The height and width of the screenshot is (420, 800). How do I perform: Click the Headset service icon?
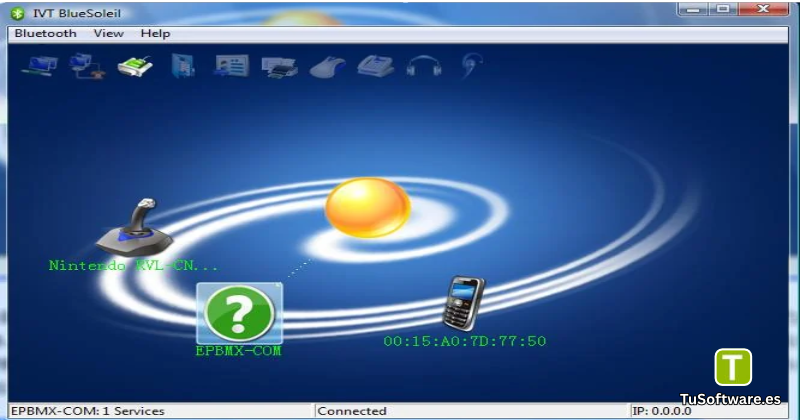click(x=470, y=65)
